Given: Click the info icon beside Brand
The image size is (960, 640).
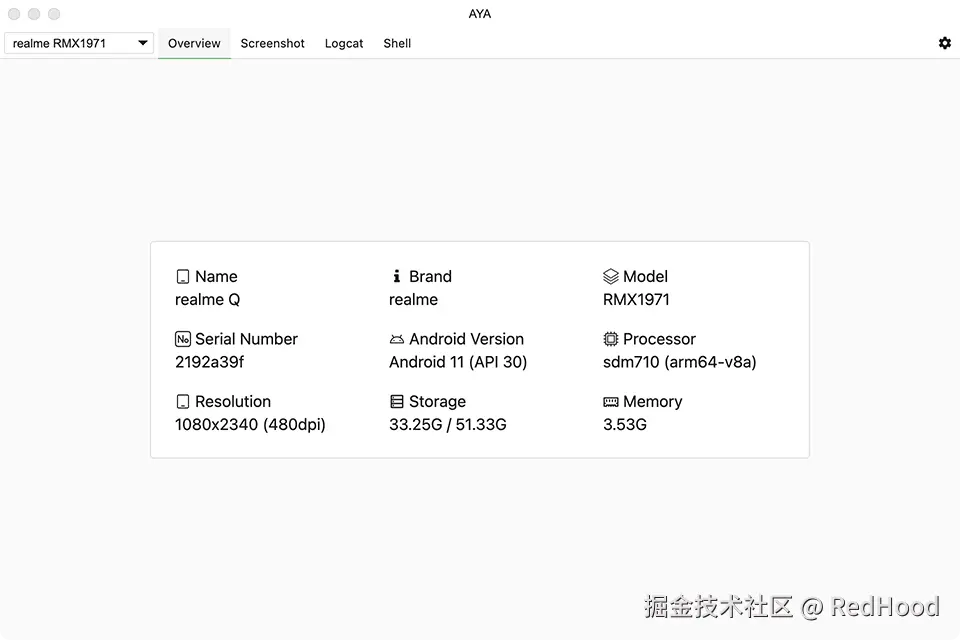Looking at the screenshot, I should (397, 276).
